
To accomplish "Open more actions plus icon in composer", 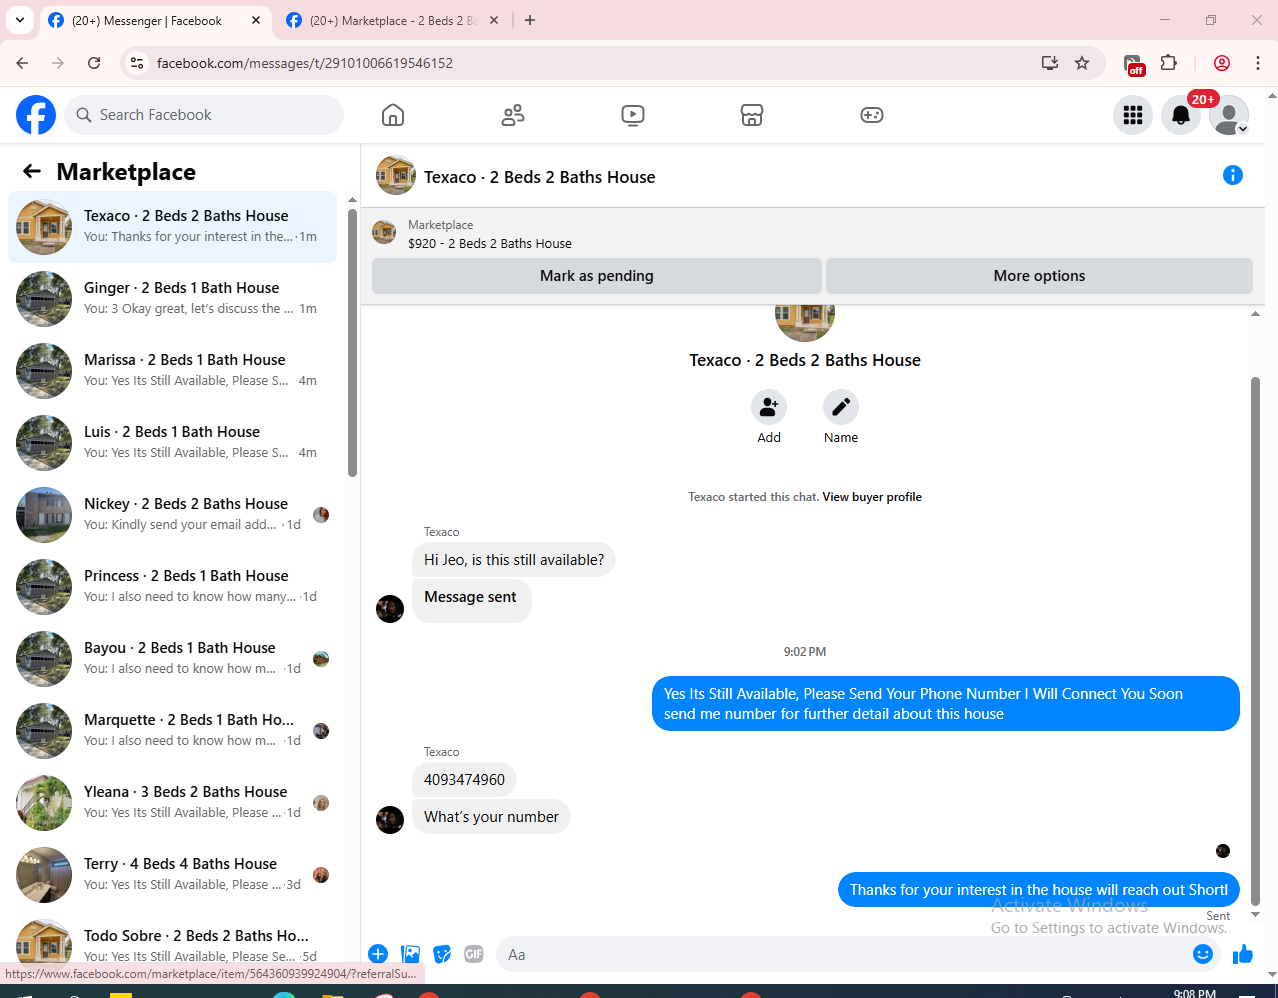I will [x=378, y=954].
